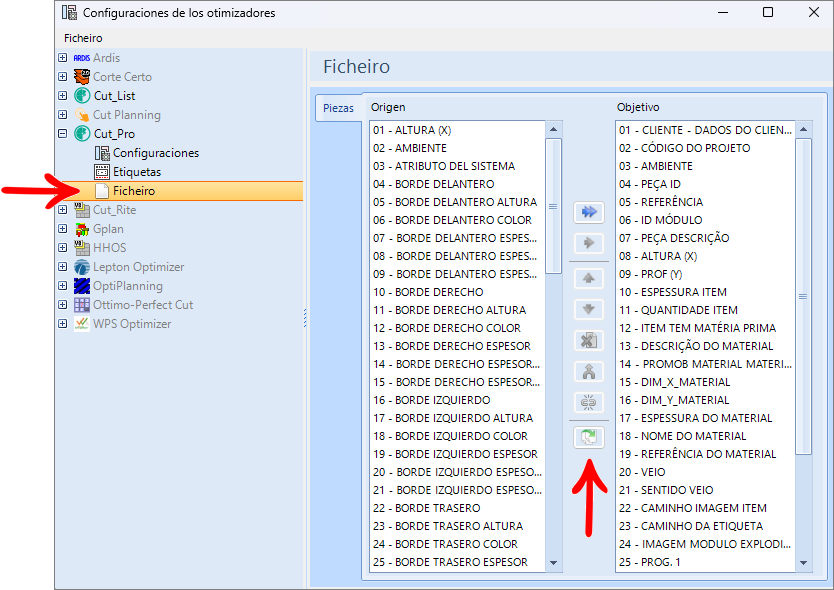Expand the Gplan tree node
834x590 pixels.
63,229
